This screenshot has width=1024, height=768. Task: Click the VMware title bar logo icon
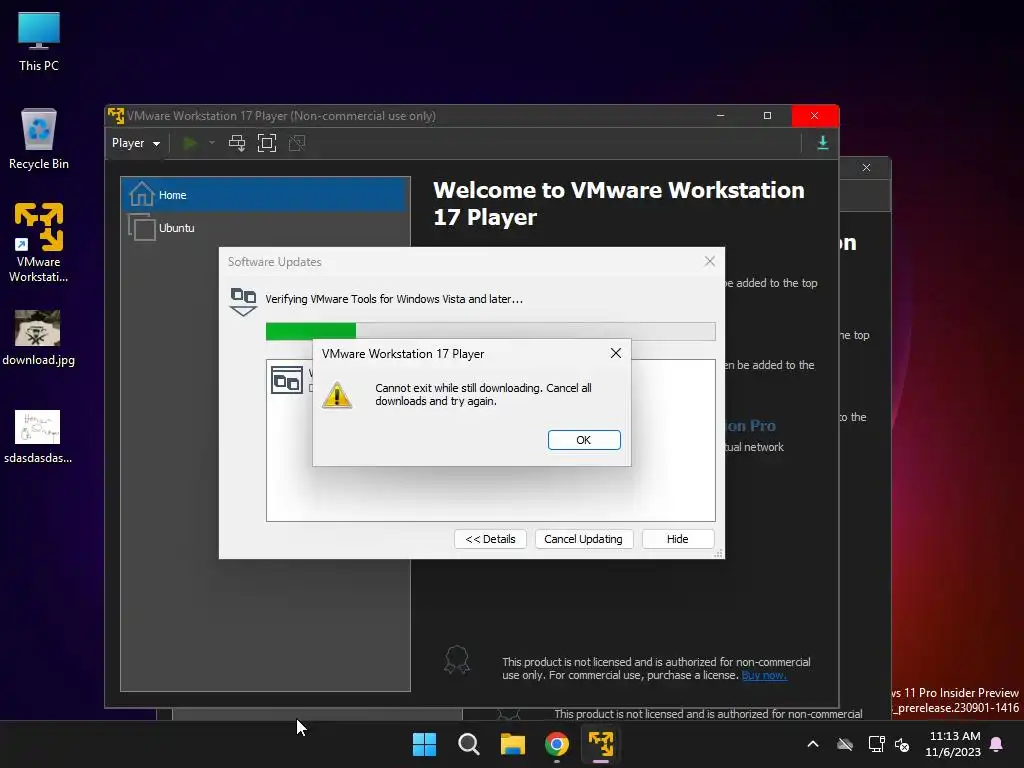coord(116,116)
